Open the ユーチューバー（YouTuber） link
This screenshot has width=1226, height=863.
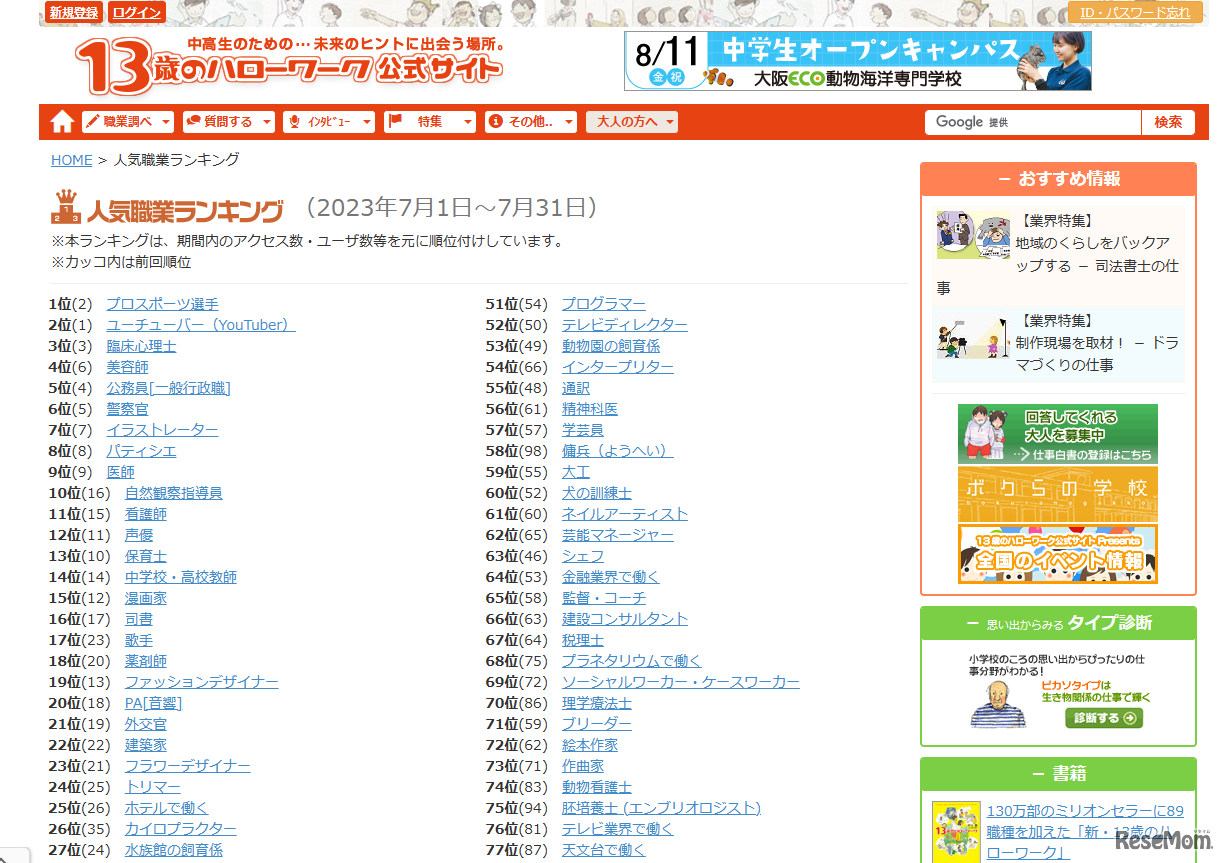pyautogui.click(x=201, y=325)
